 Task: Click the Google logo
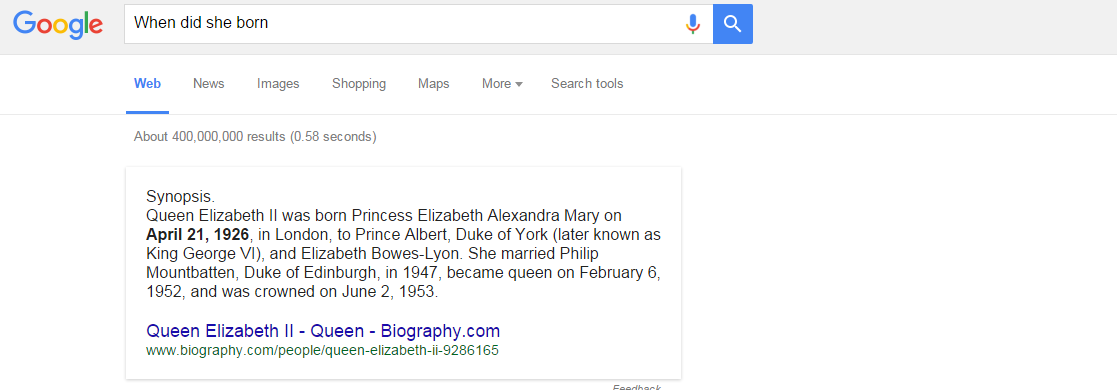click(x=58, y=24)
